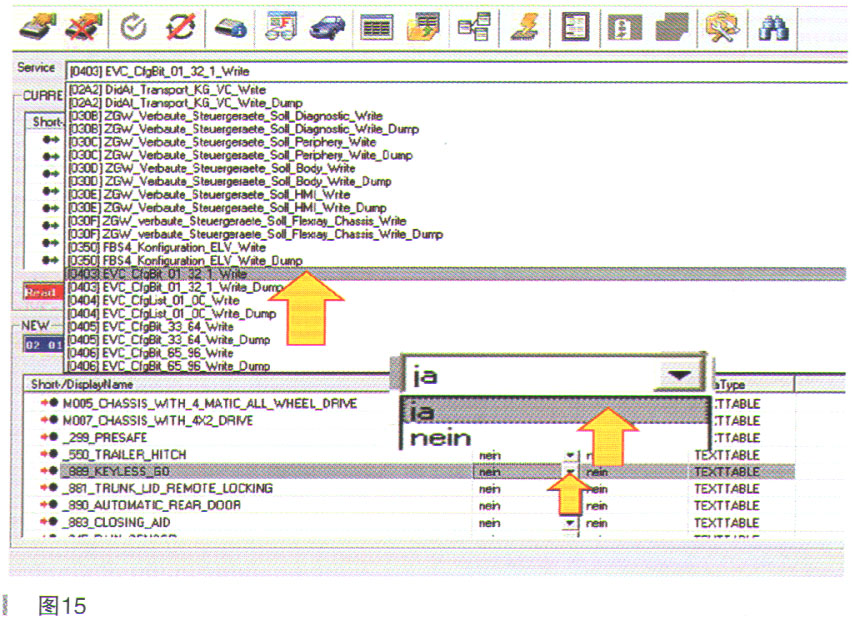Click the yellow folder toolbar icon

pos(424,26)
